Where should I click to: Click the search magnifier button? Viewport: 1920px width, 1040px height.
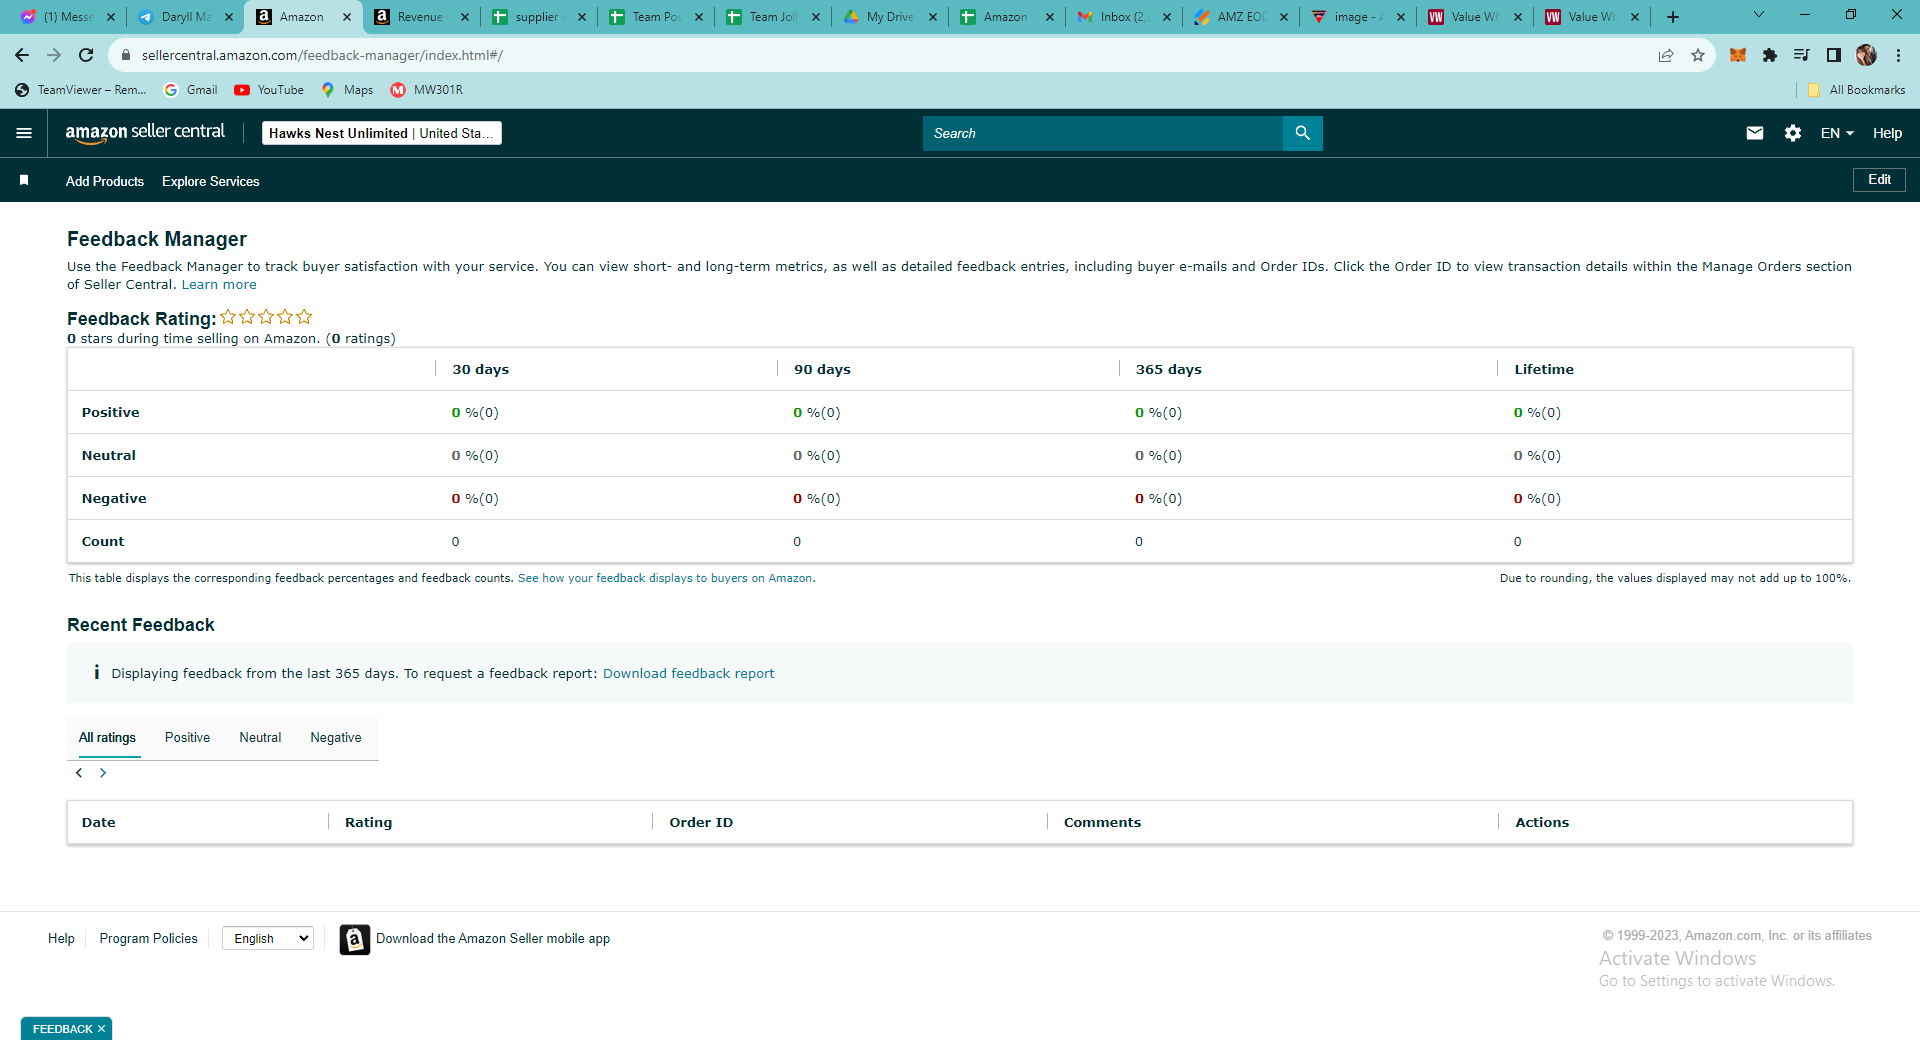tap(1302, 133)
